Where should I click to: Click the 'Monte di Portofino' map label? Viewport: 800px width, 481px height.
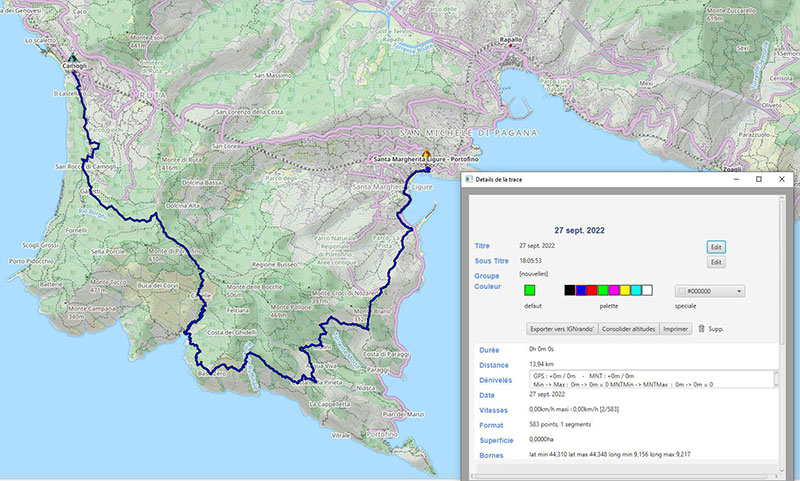tap(175, 251)
